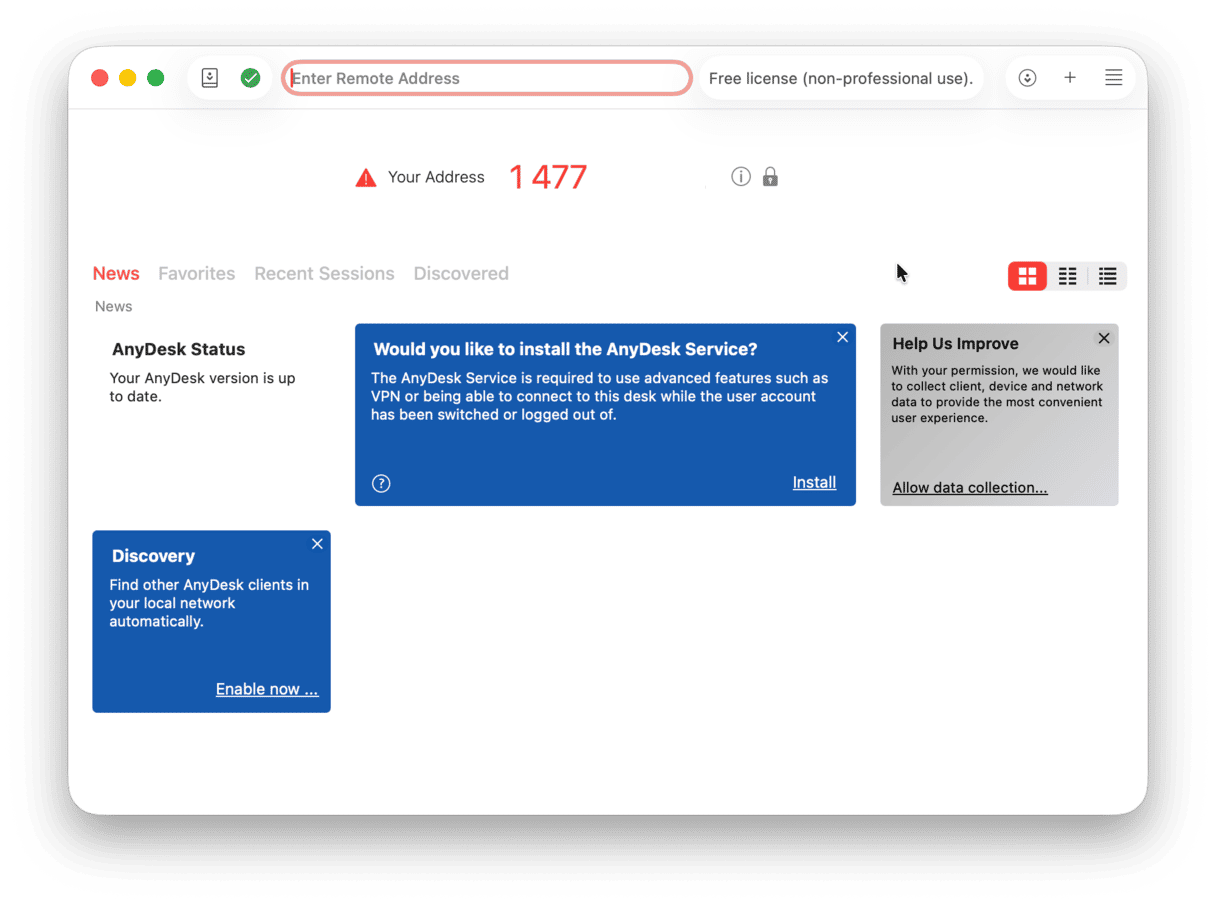Image resolution: width=1216 pixels, height=905 pixels.
Task: Open help question mark in service card
Action: pyautogui.click(x=381, y=484)
